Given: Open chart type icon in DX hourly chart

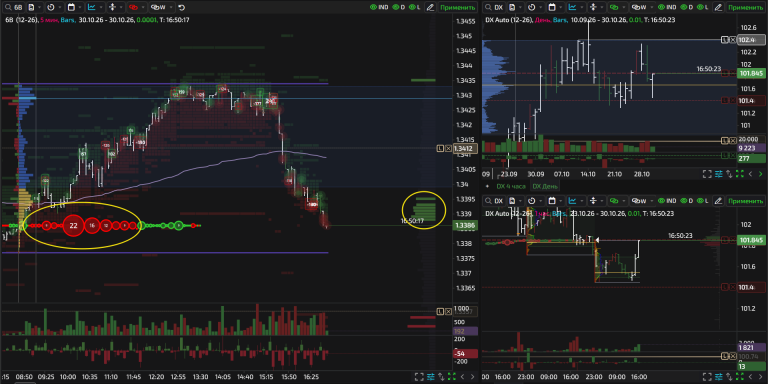Looking at the screenshot, I should (x=572, y=201).
